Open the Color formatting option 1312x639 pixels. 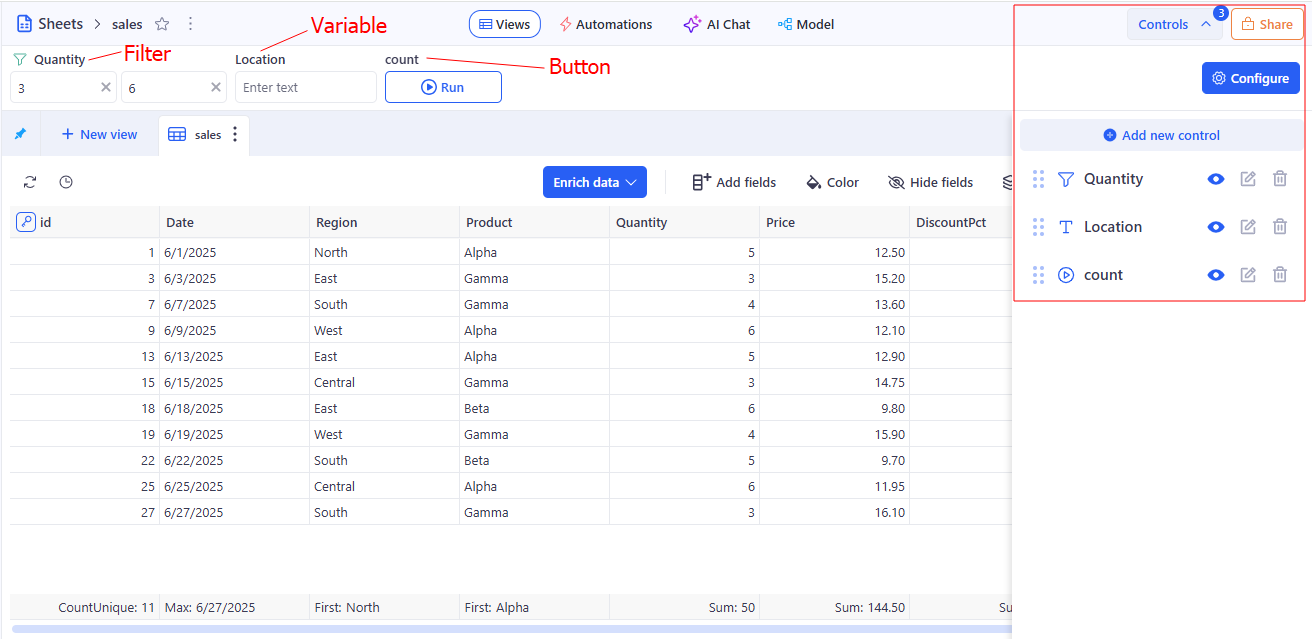[x=832, y=182]
